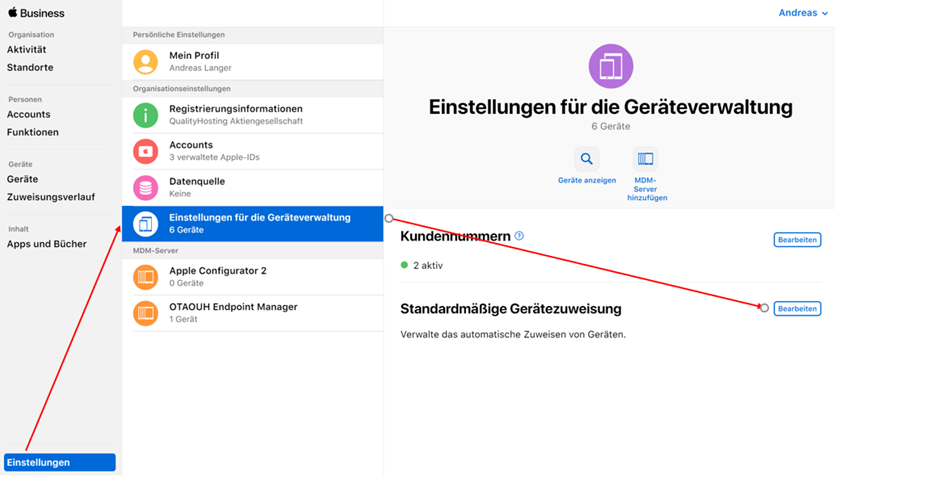Click the pink Datenquelle database icon
This screenshot has height=498, width=945.
coord(145,188)
